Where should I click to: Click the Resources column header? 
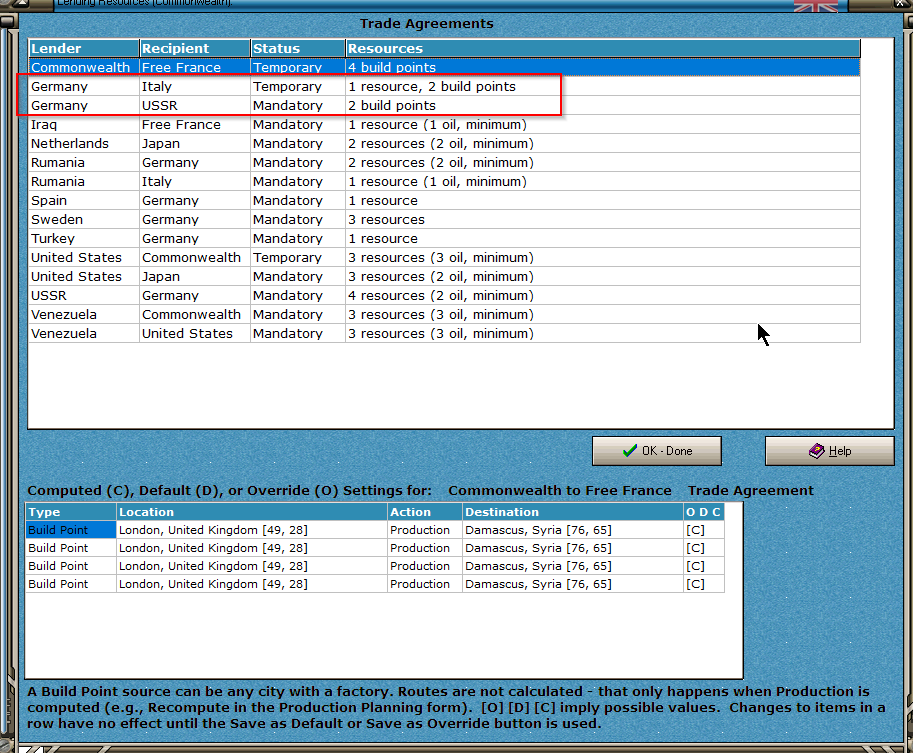pos(603,48)
